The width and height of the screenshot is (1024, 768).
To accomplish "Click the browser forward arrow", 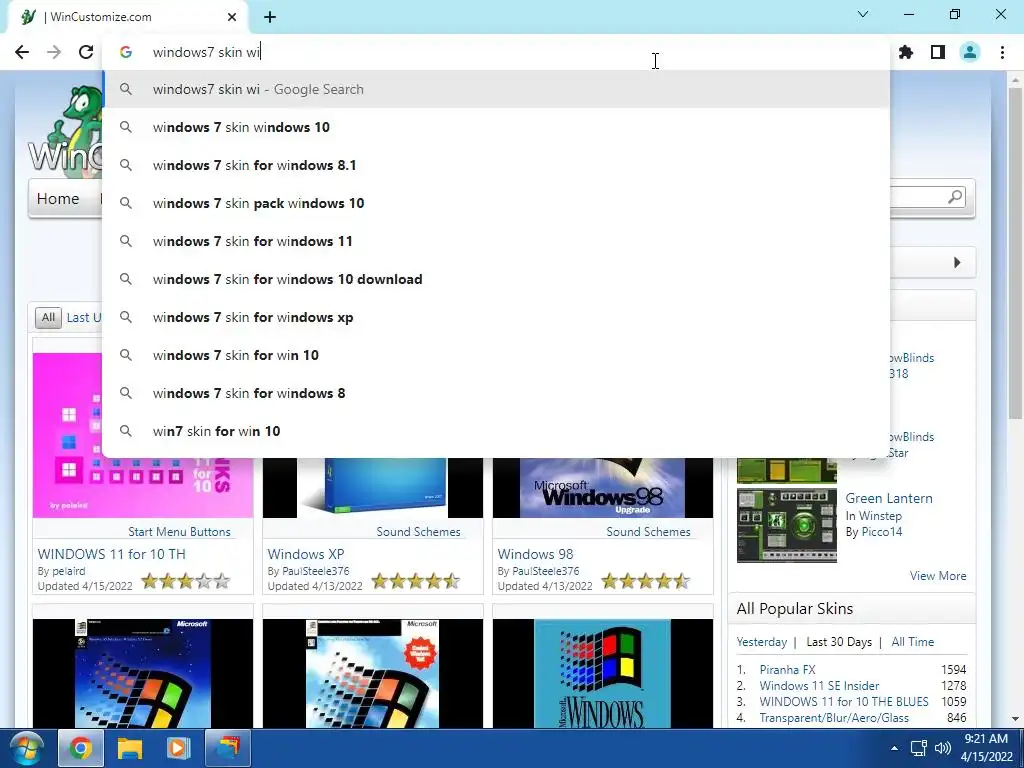I will 54,52.
